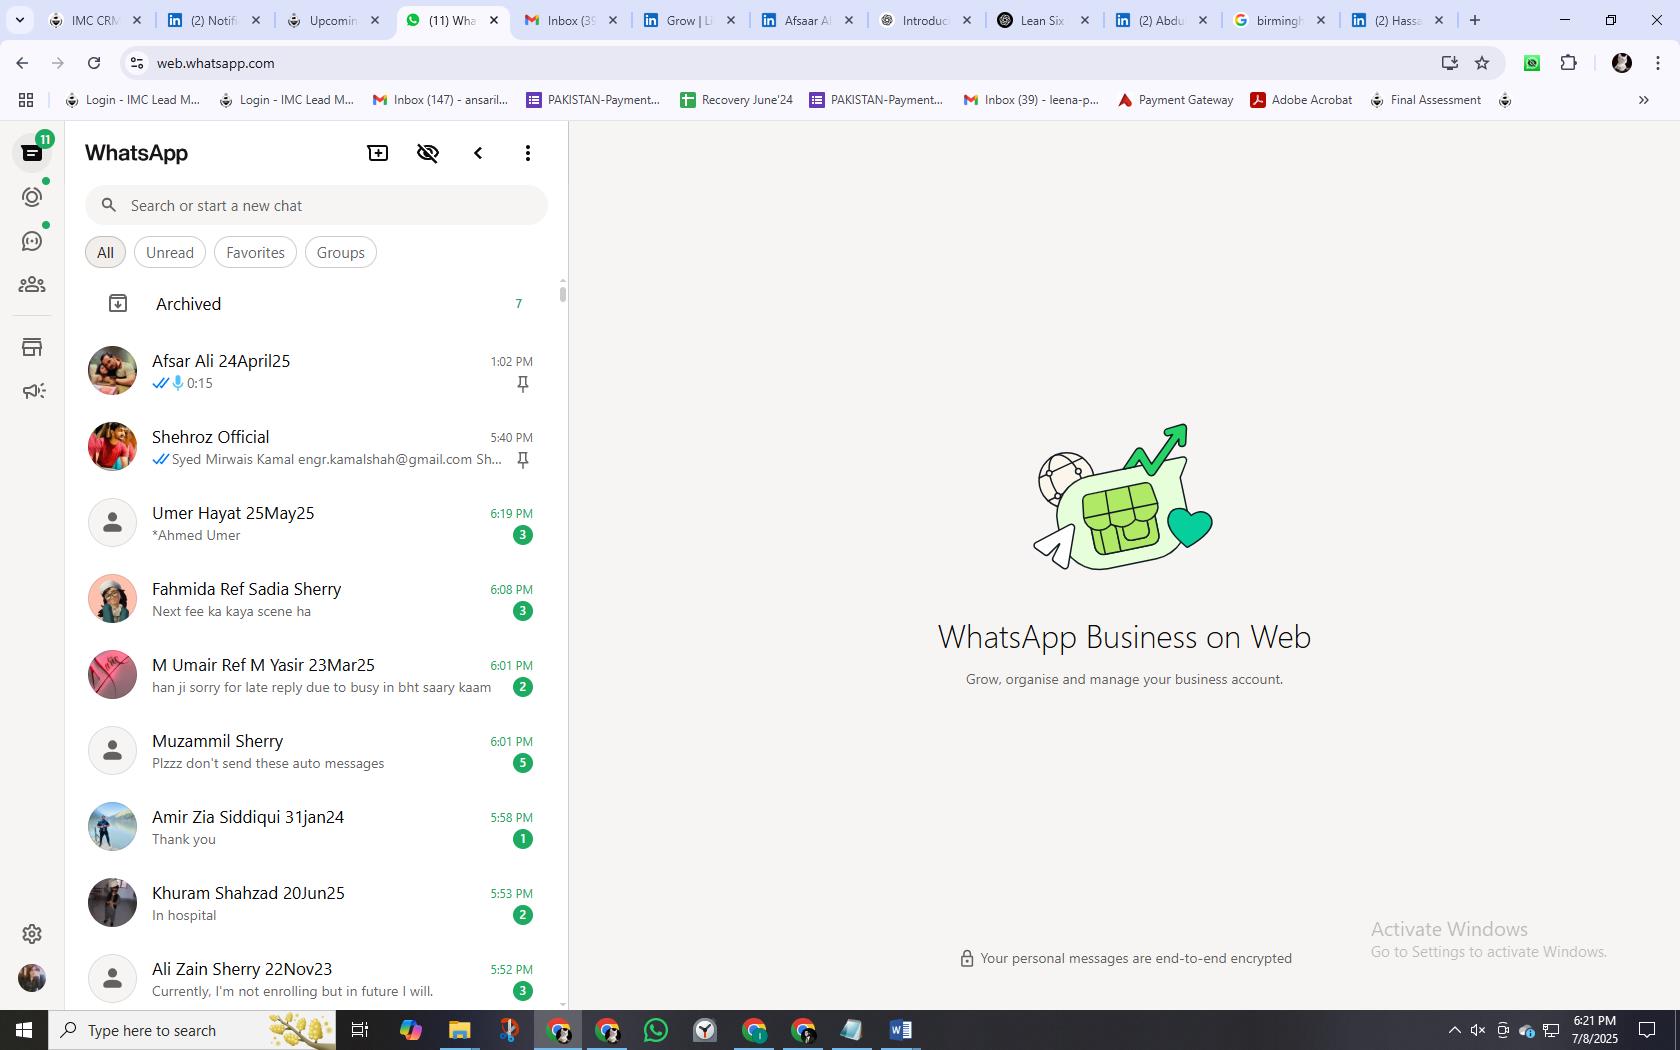Open Ali Zain Sherry 22Nov23 chat
Viewport: 1680px width, 1050px height.
[316, 979]
